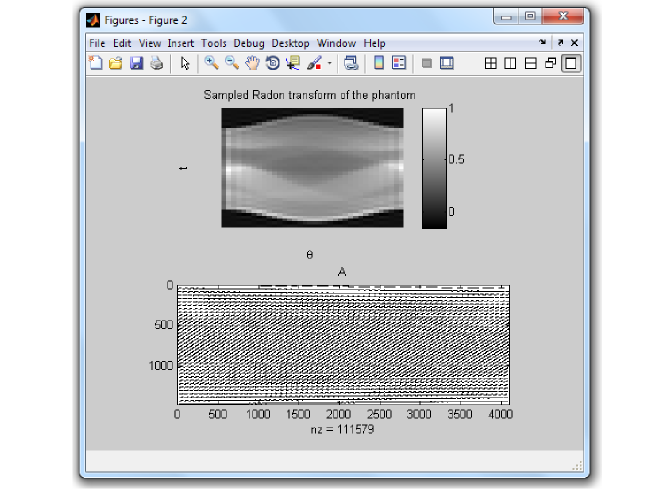This screenshot has height=498, width=664.
Task: Open the Insert menu
Action: pos(181,43)
